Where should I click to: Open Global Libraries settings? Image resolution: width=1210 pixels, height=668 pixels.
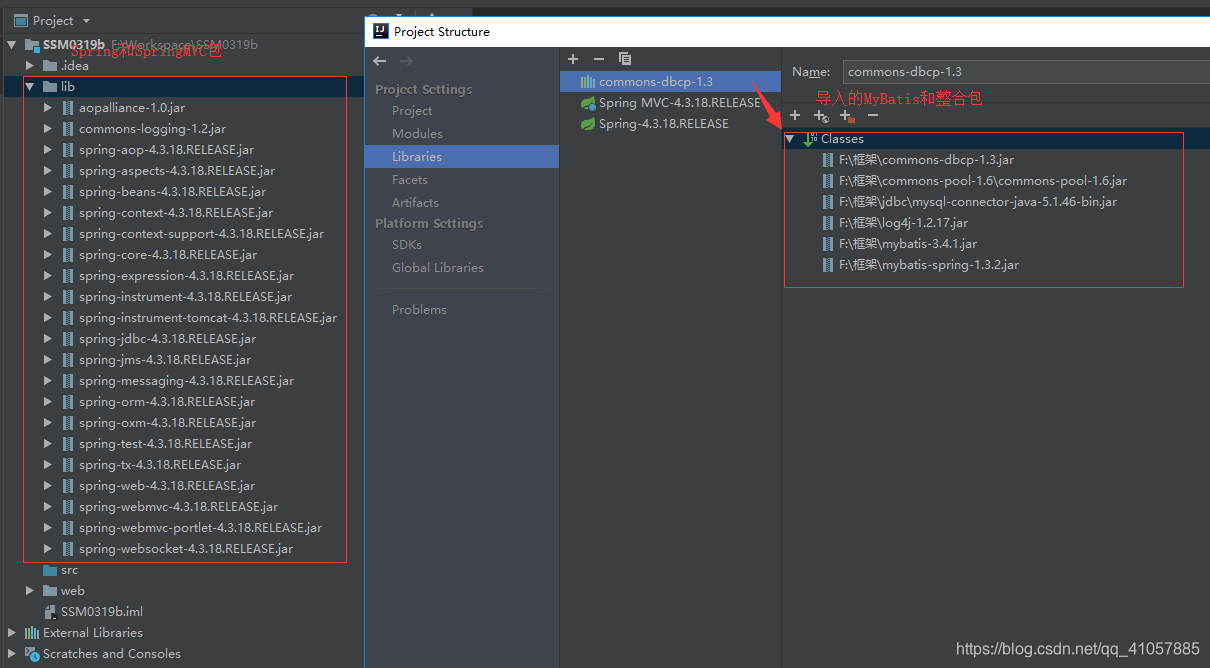[x=438, y=268]
